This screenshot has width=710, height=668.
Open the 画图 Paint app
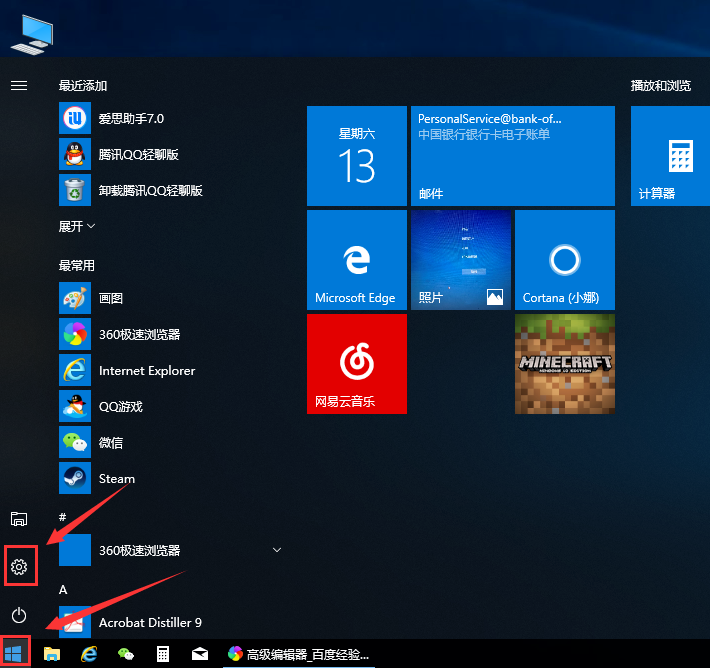(x=110, y=299)
